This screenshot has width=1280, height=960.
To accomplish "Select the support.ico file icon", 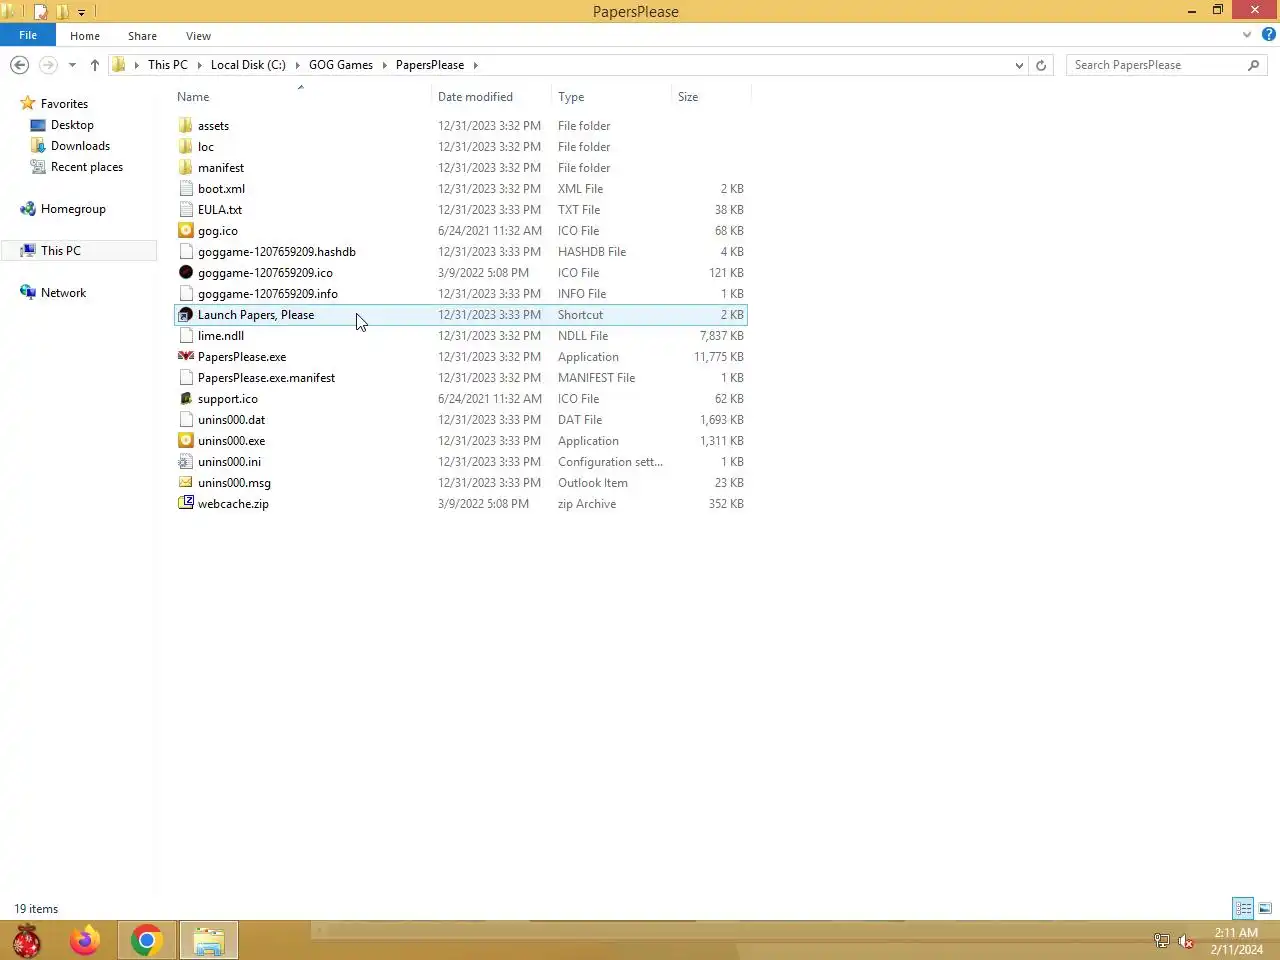I will 185,399.
